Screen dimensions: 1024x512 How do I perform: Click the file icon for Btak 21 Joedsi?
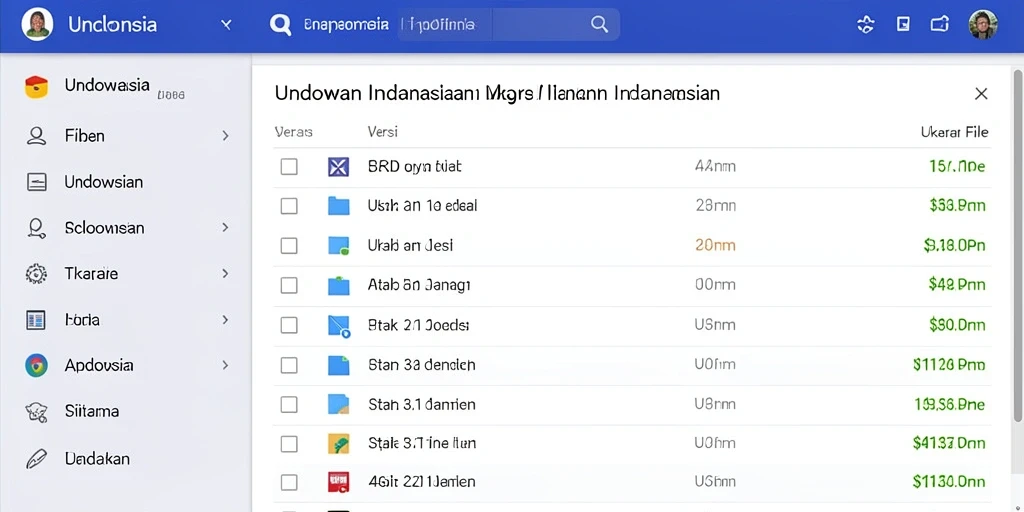339,326
